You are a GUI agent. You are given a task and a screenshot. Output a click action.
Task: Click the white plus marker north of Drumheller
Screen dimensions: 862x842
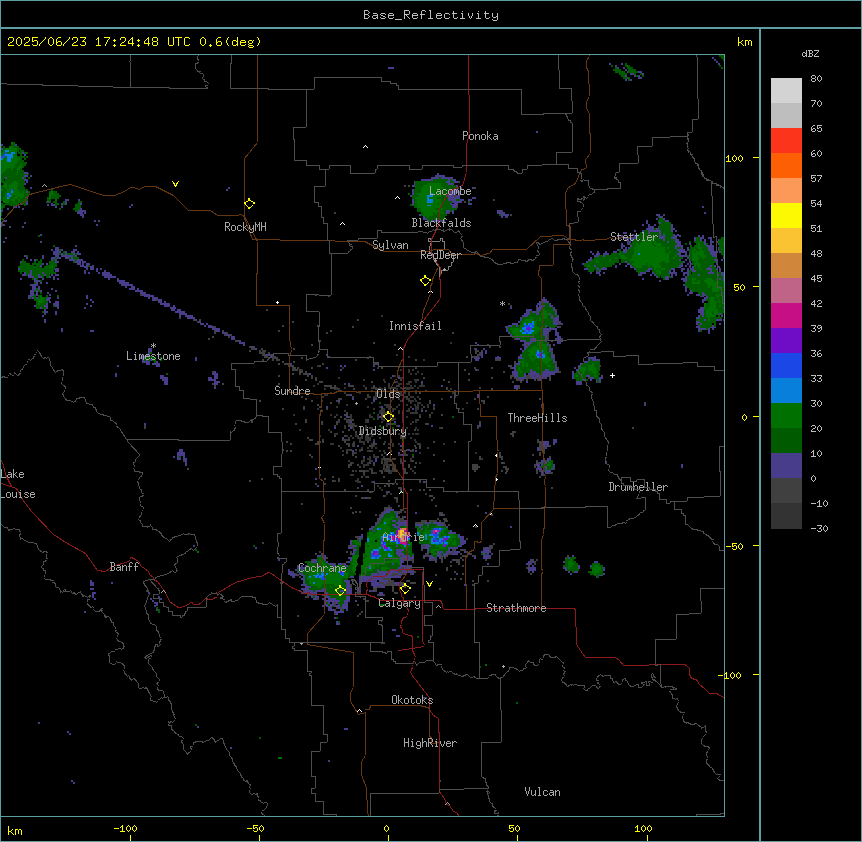612,375
